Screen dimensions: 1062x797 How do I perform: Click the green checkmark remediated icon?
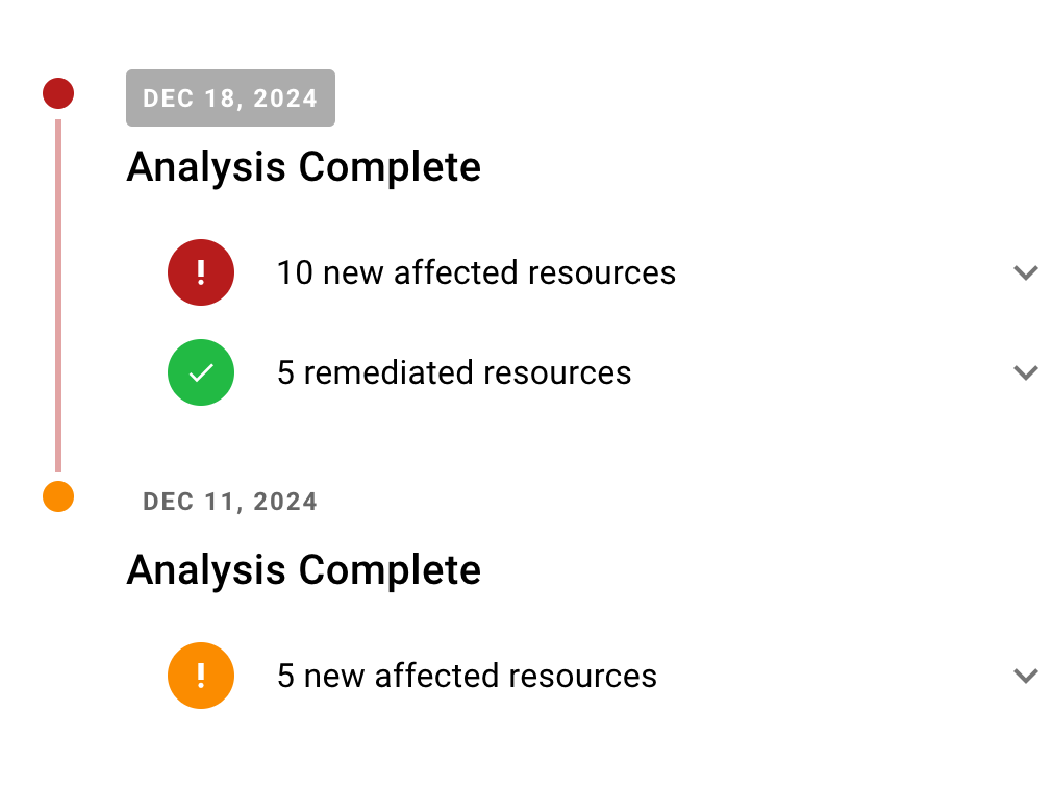tap(201, 372)
